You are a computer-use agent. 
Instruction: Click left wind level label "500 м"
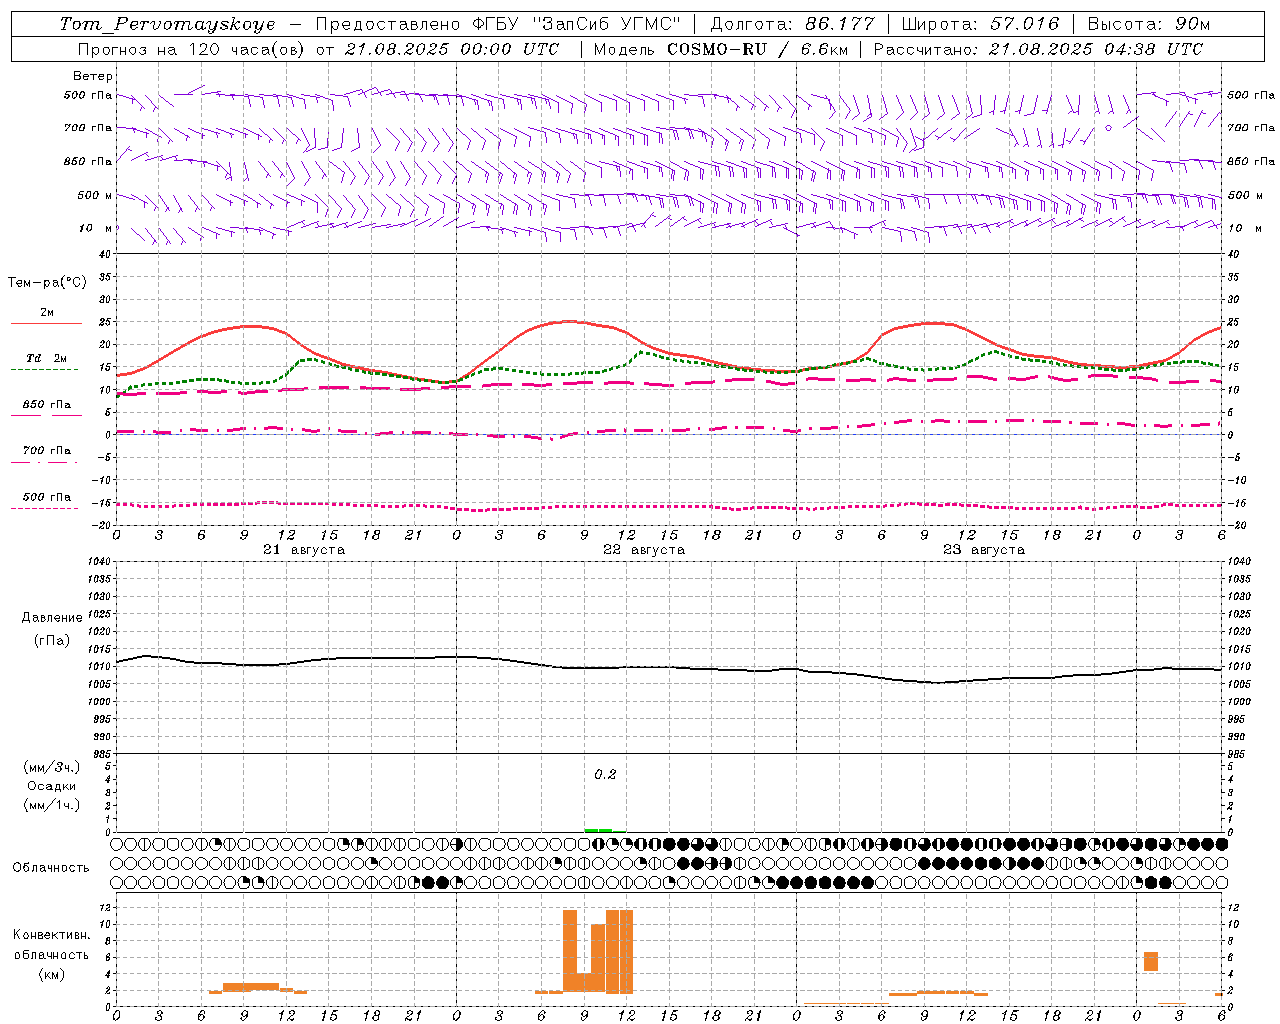coord(95,195)
